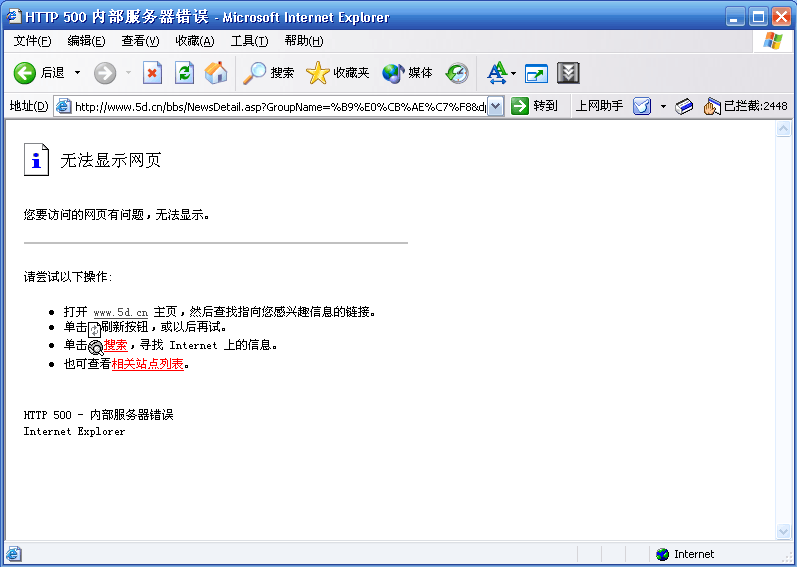Refresh the page with the toolbar refresh icon

(x=184, y=73)
